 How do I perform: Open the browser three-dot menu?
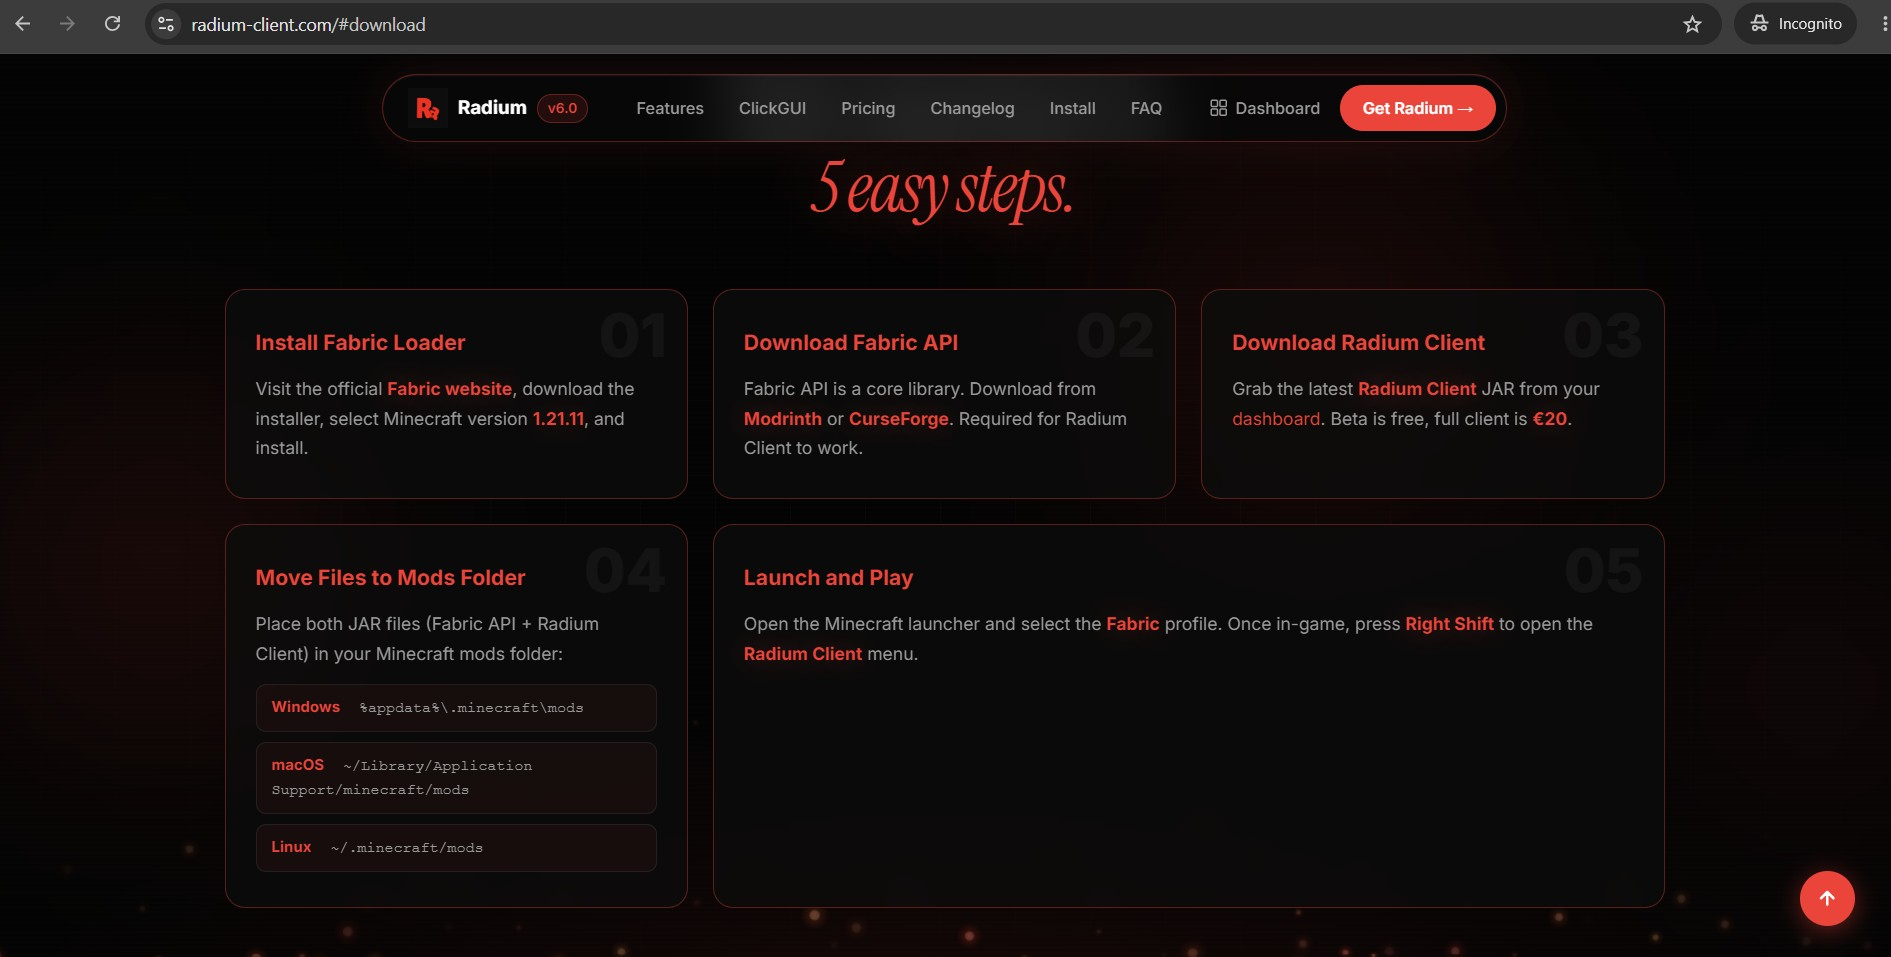click(x=1884, y=24)
